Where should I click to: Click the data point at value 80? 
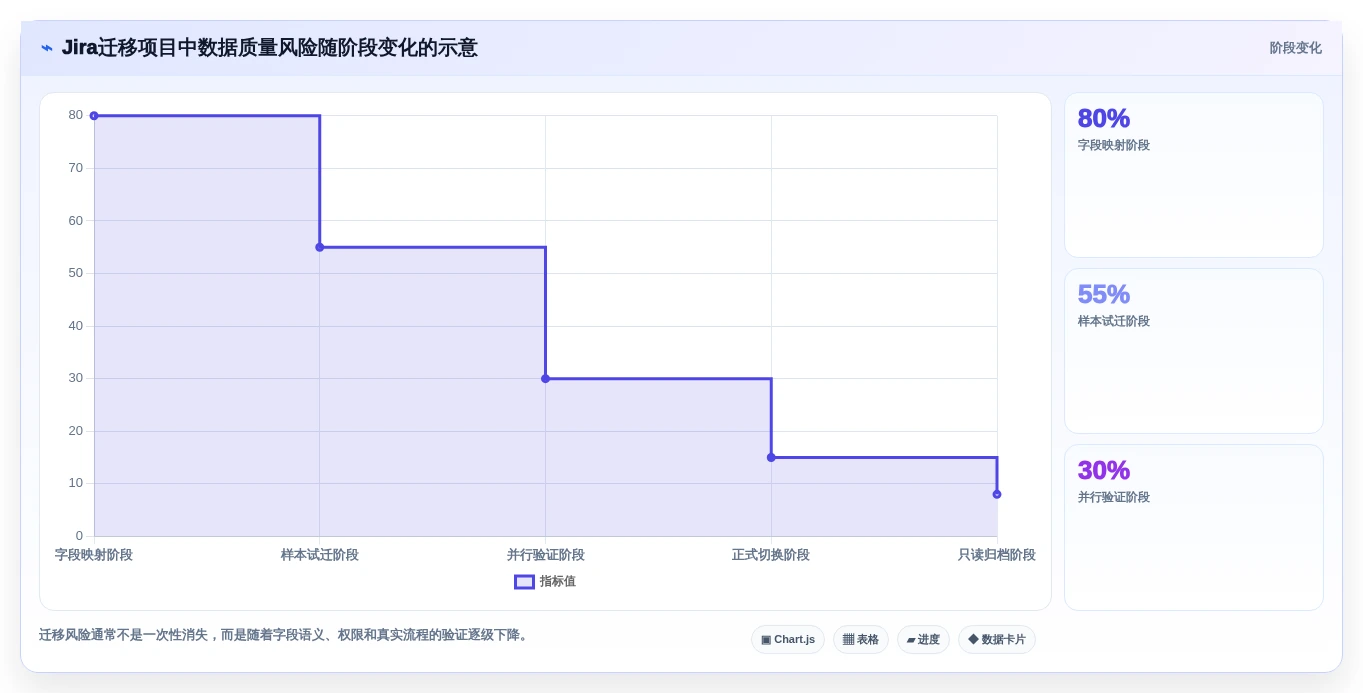tap(94, 116)
